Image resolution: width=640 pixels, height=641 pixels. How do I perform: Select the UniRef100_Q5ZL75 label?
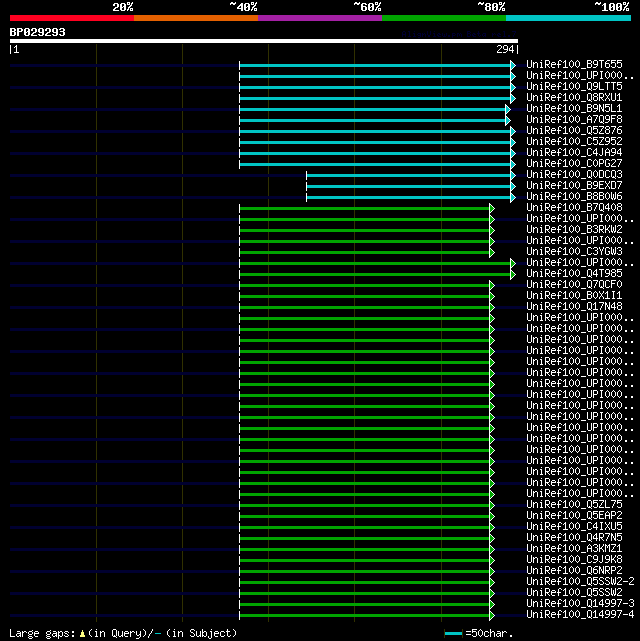pos(574,504)
